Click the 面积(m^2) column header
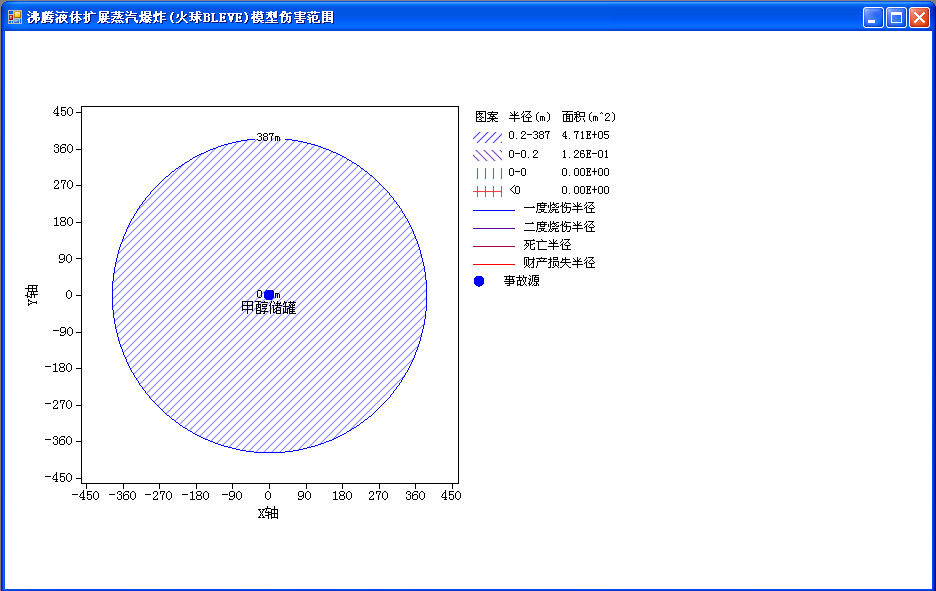The height and width of the screenshot is (591, 936). 589,117
